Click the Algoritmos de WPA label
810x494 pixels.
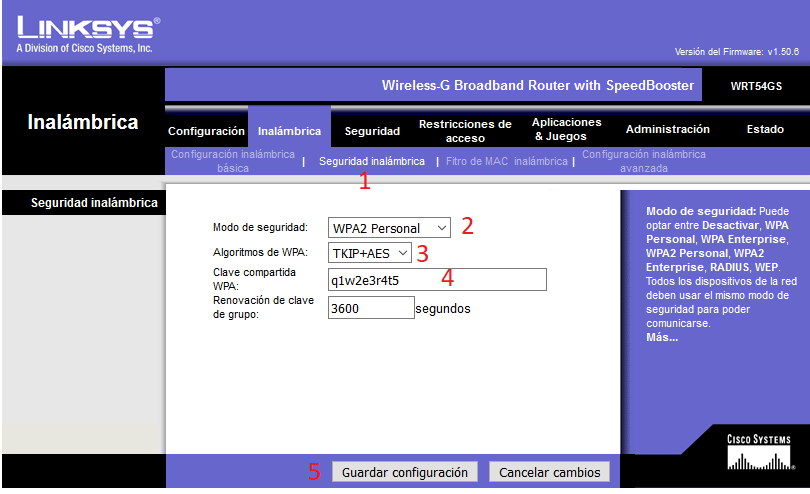pyautogui.click(x=260, y=252)
